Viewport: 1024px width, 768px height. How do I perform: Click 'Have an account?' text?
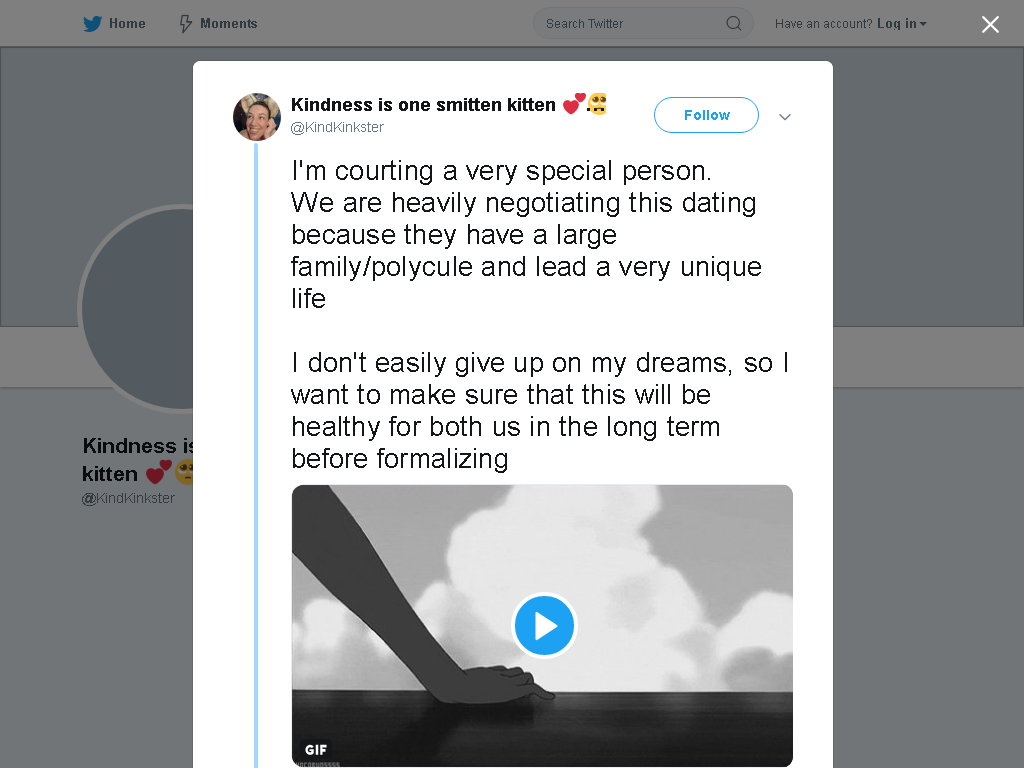click(824, 24)
